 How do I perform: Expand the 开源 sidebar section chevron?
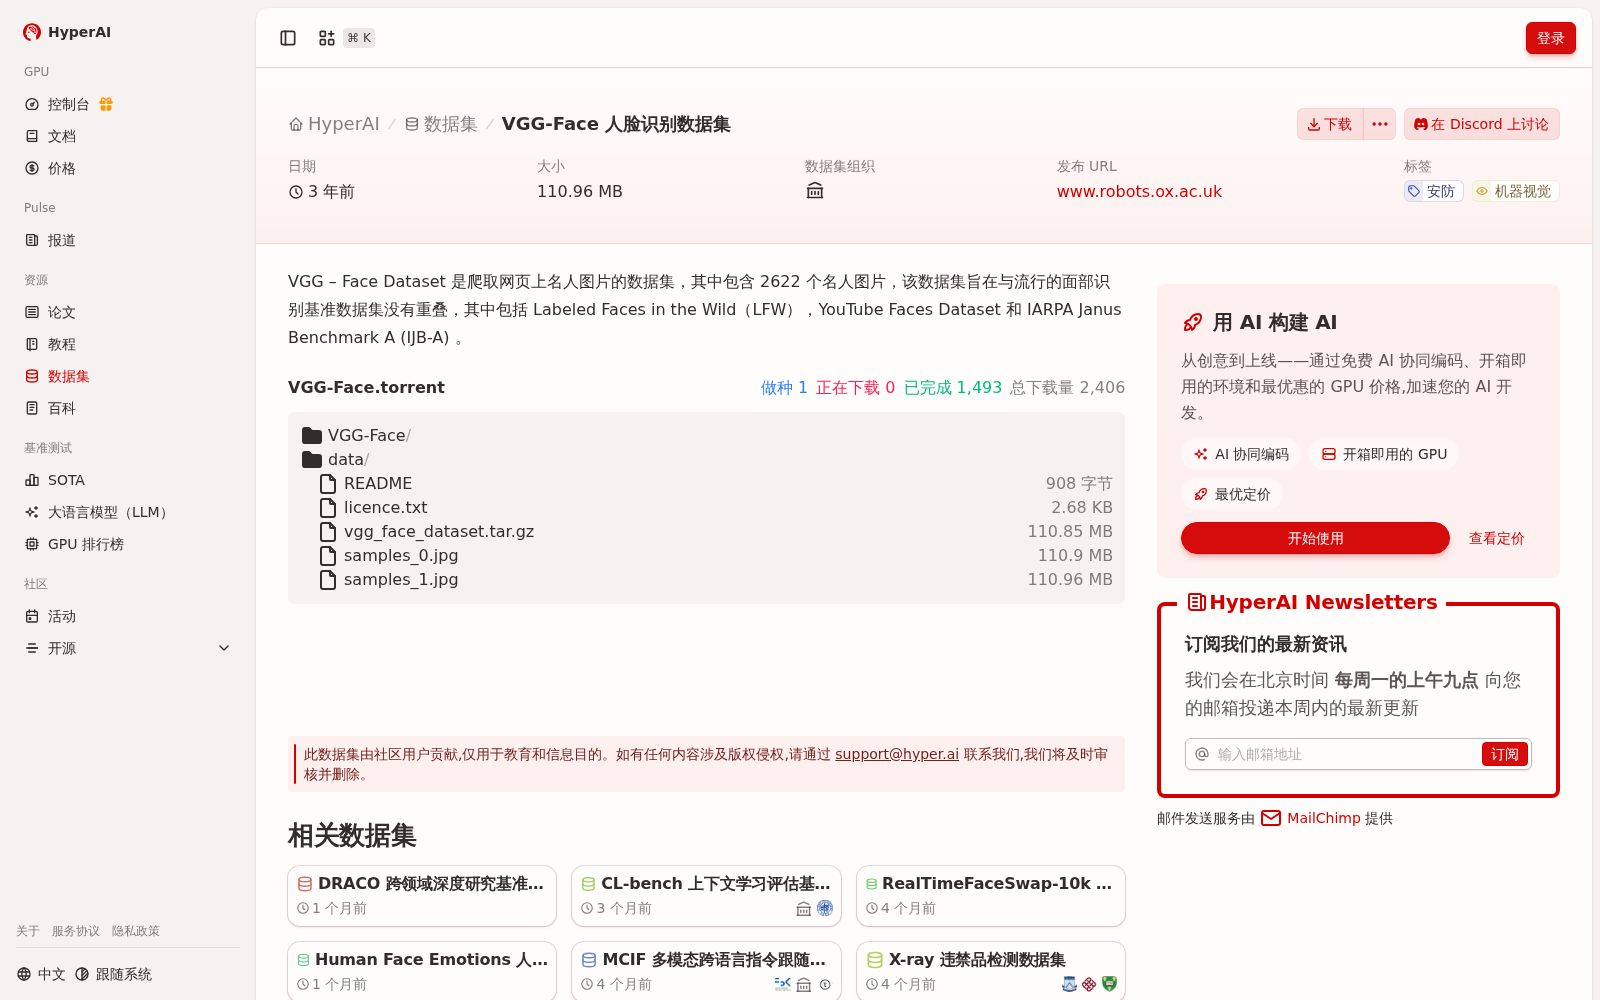coord(224,648)
